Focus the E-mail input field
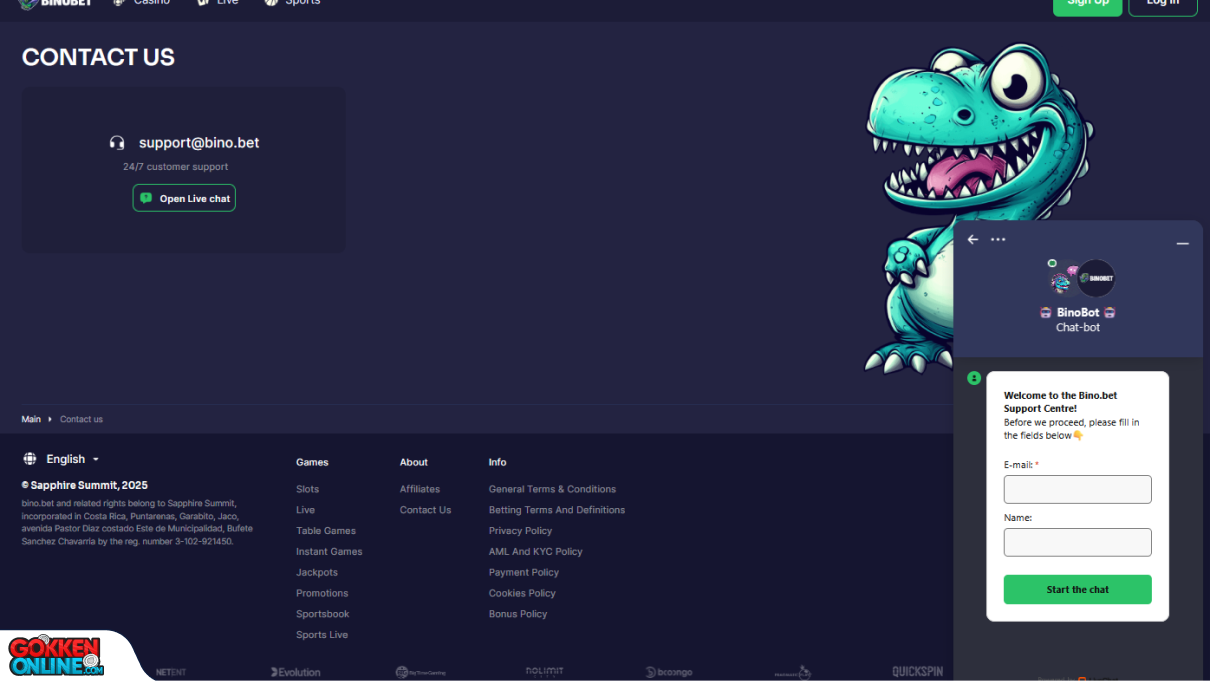 click(x=1078, y=489)
